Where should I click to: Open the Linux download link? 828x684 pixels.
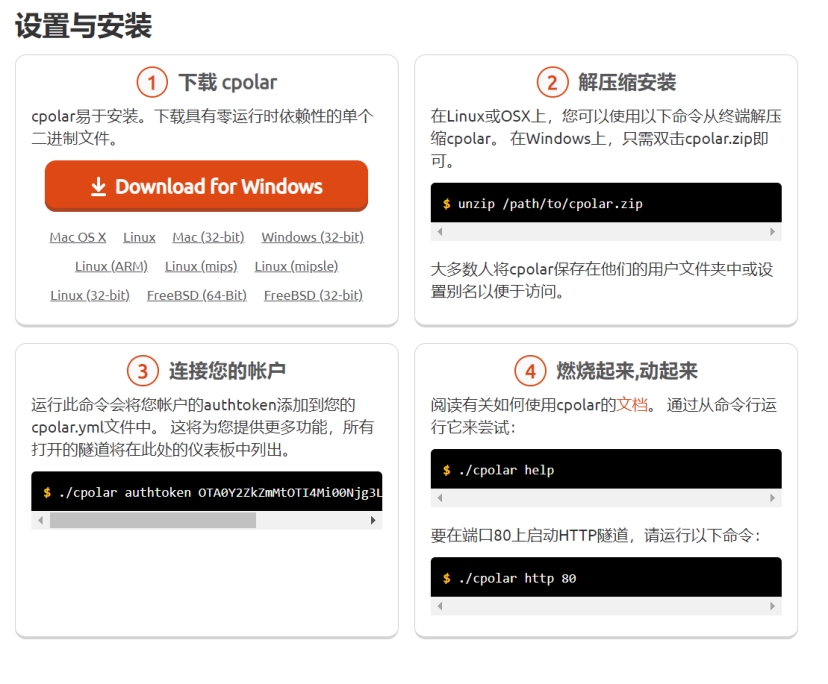click(139, 237)
